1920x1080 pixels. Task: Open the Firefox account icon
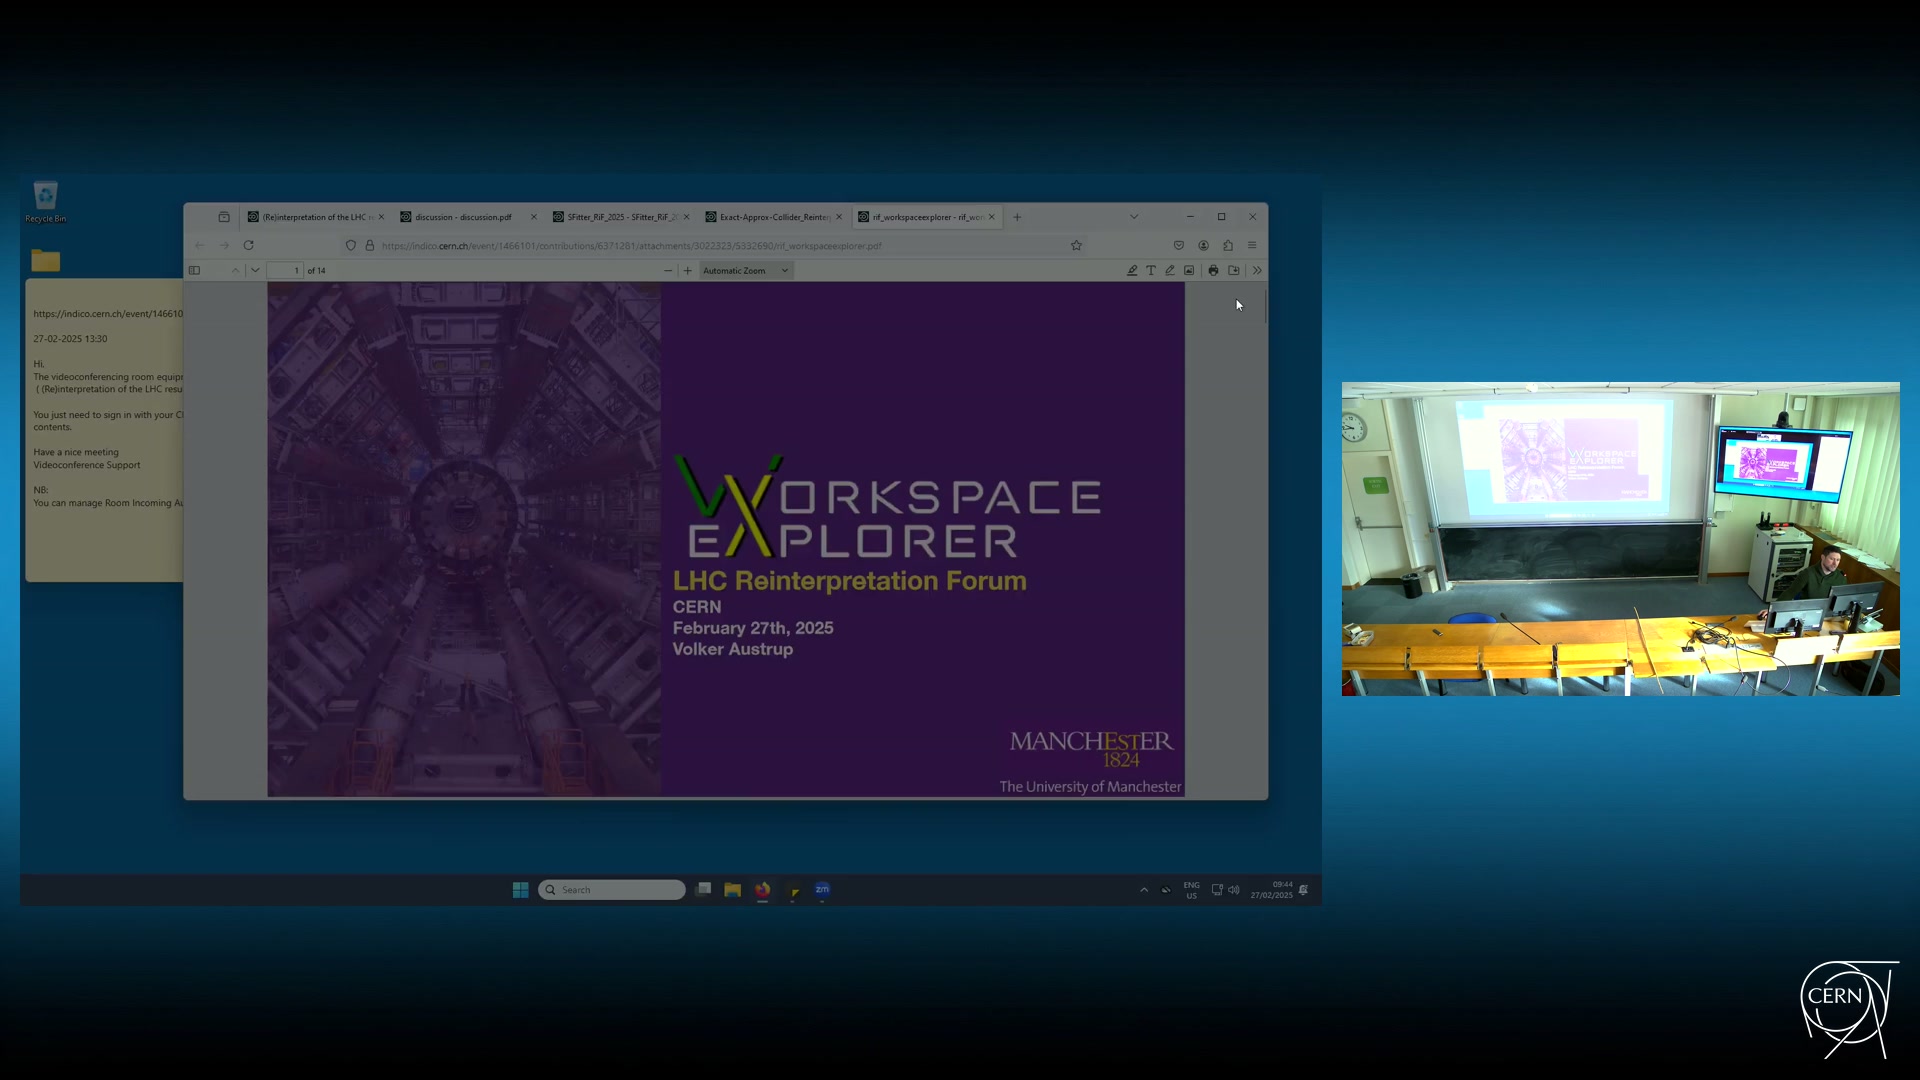[x=1204, y=245]
